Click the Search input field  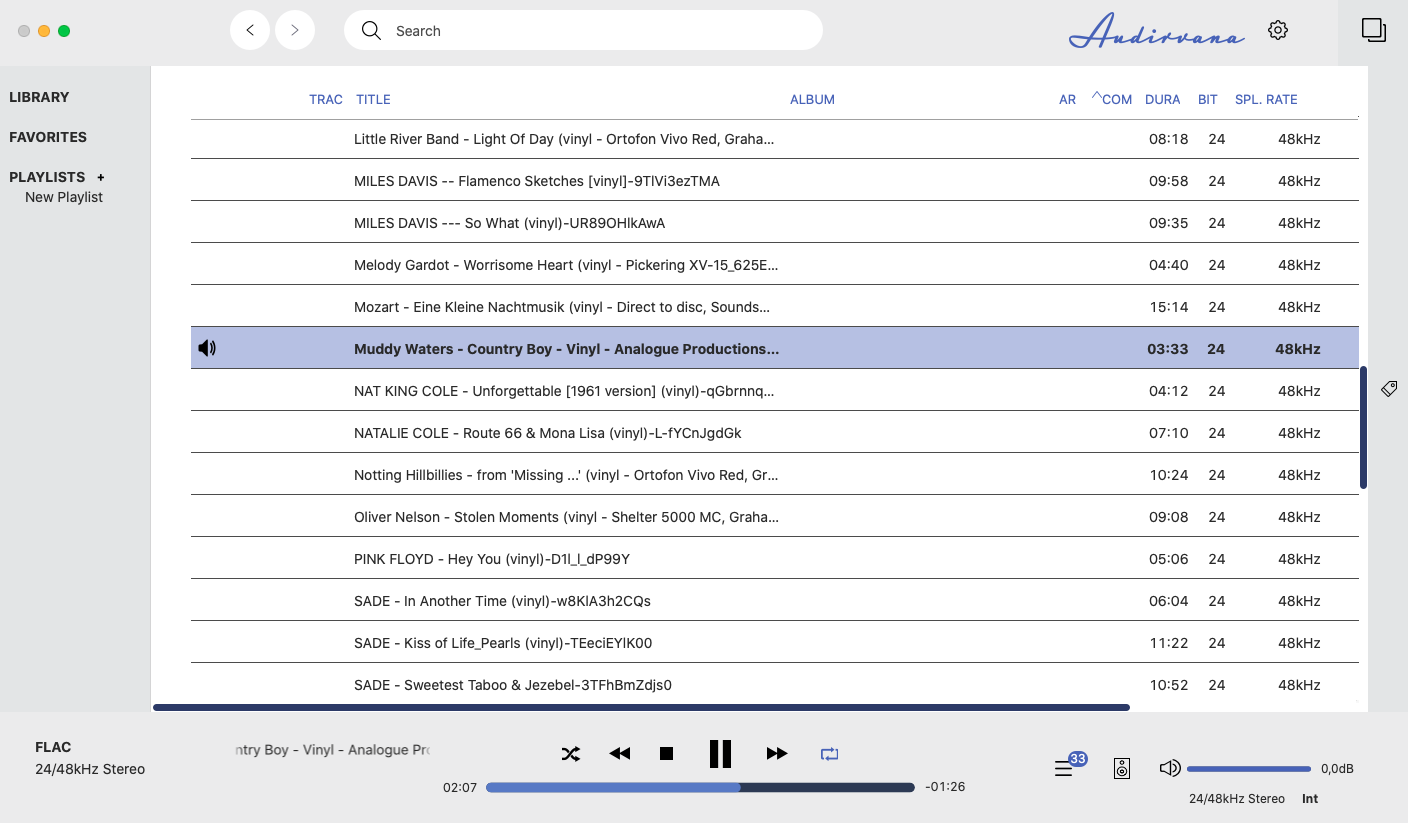(x=583, y=30)
